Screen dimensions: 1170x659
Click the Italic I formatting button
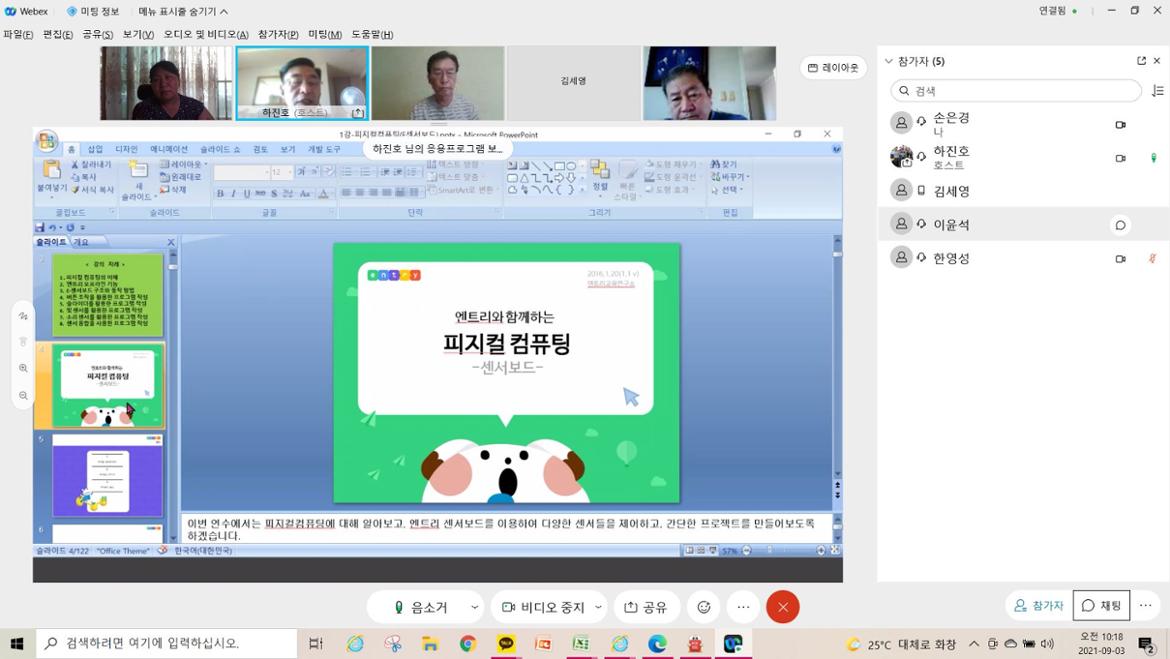tap(234, 193)
